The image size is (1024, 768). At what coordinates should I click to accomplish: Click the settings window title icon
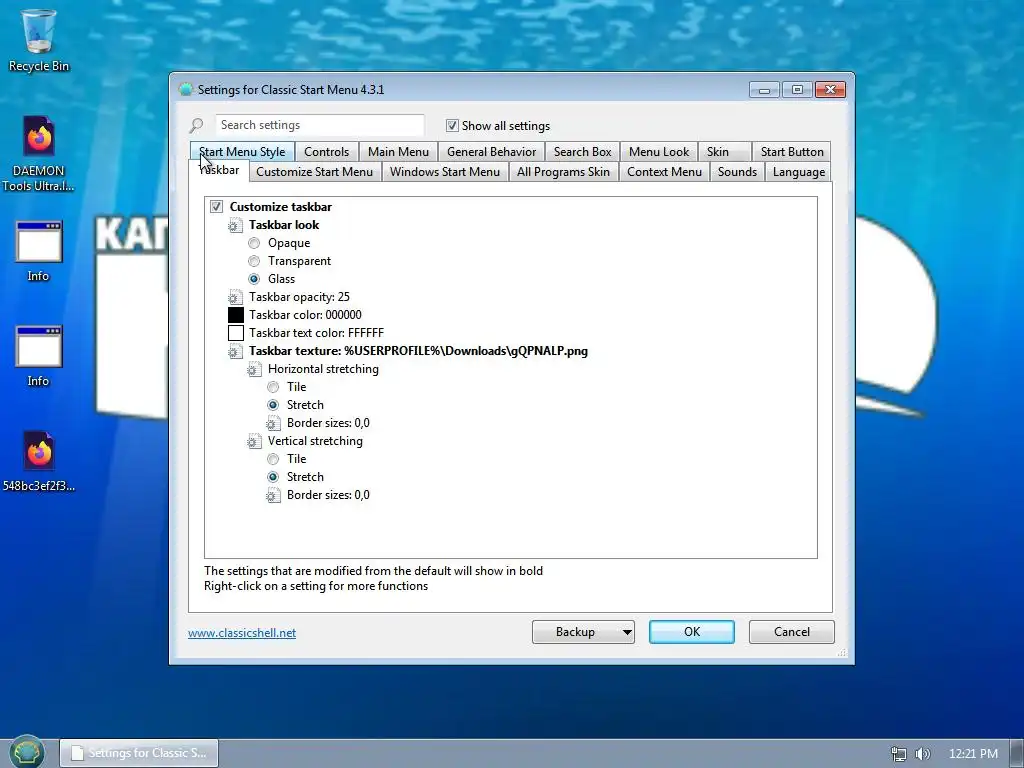(185, 89)
